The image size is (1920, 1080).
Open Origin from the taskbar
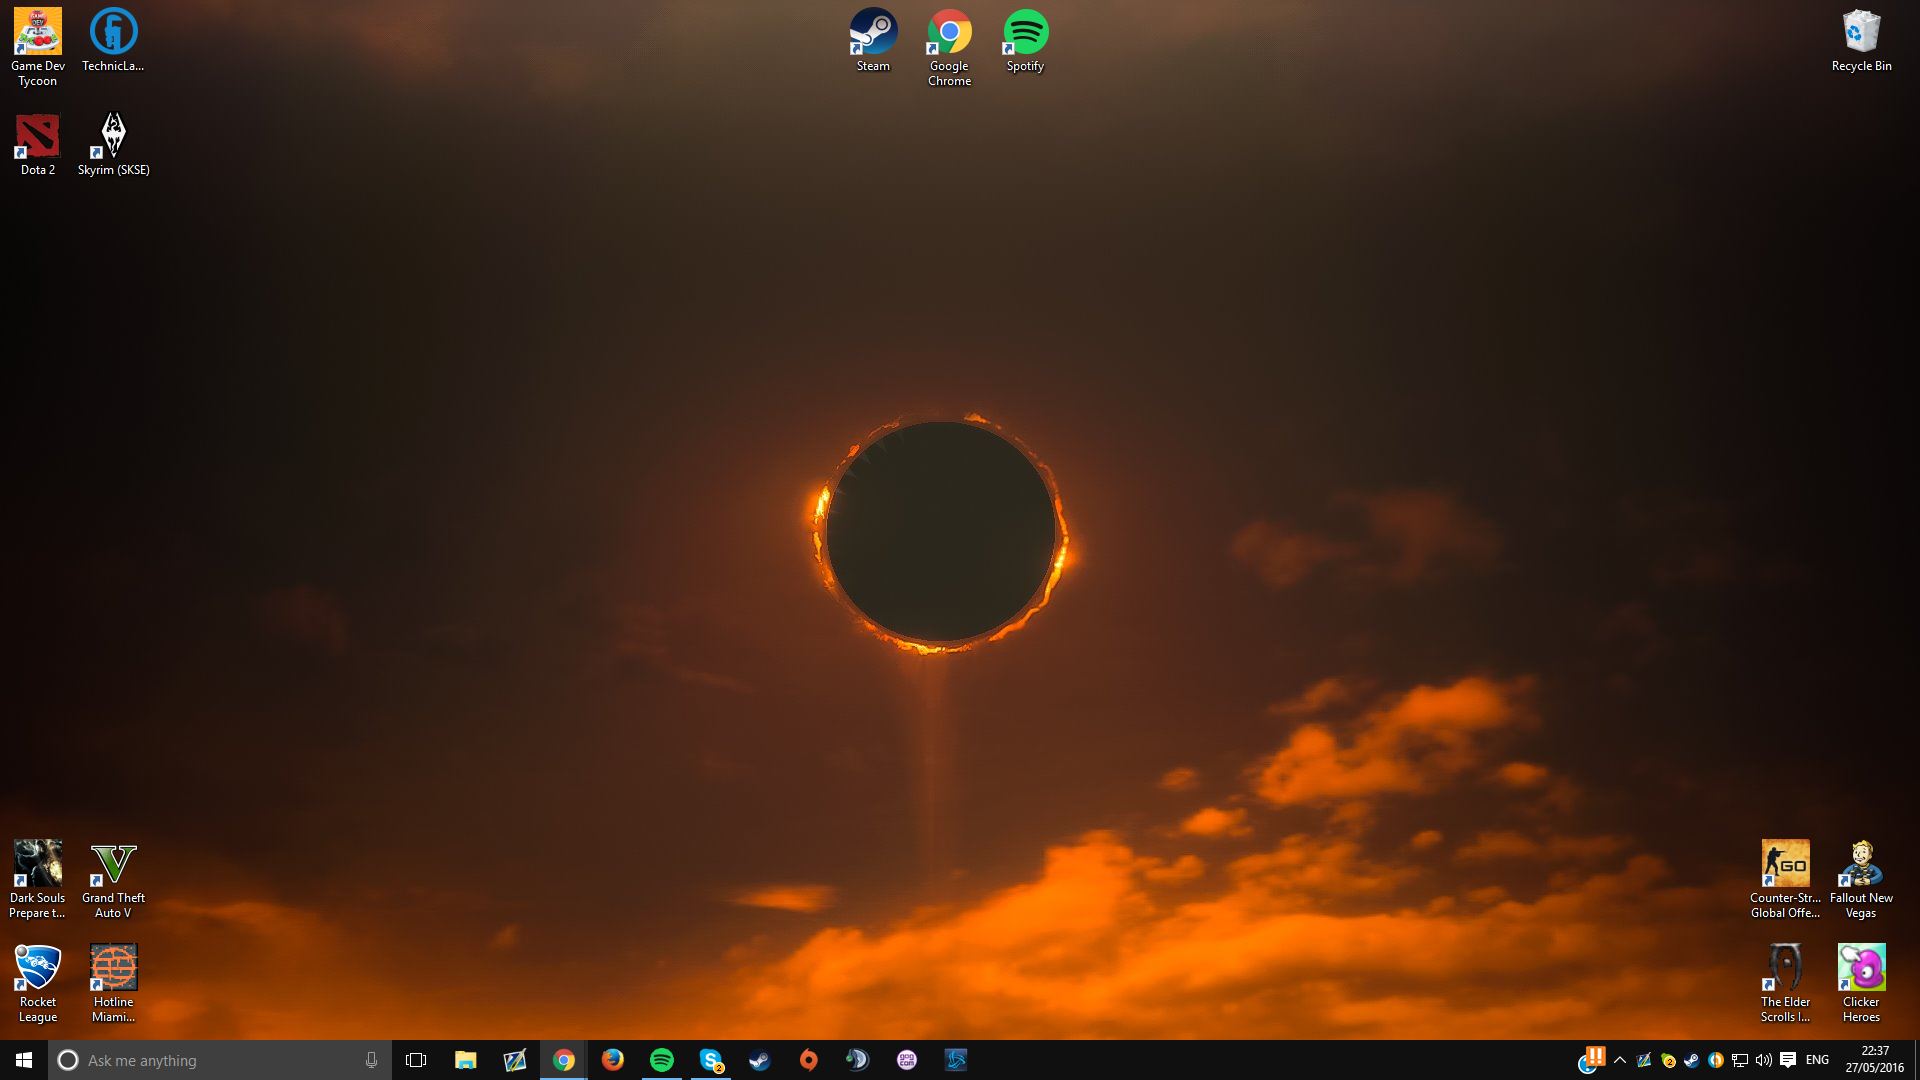809,1060
